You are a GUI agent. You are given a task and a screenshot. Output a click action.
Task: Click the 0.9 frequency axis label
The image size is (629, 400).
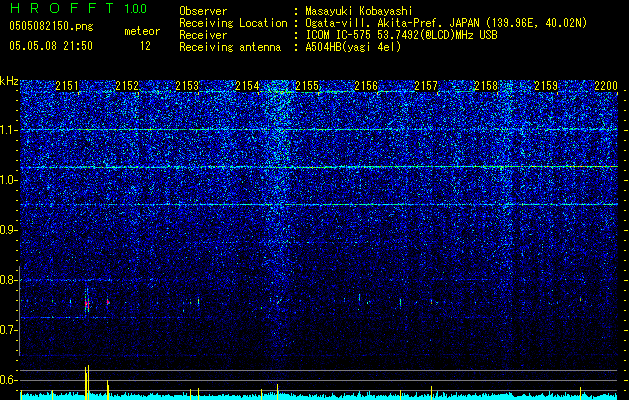pyautogui.click(x=7, y=230)
